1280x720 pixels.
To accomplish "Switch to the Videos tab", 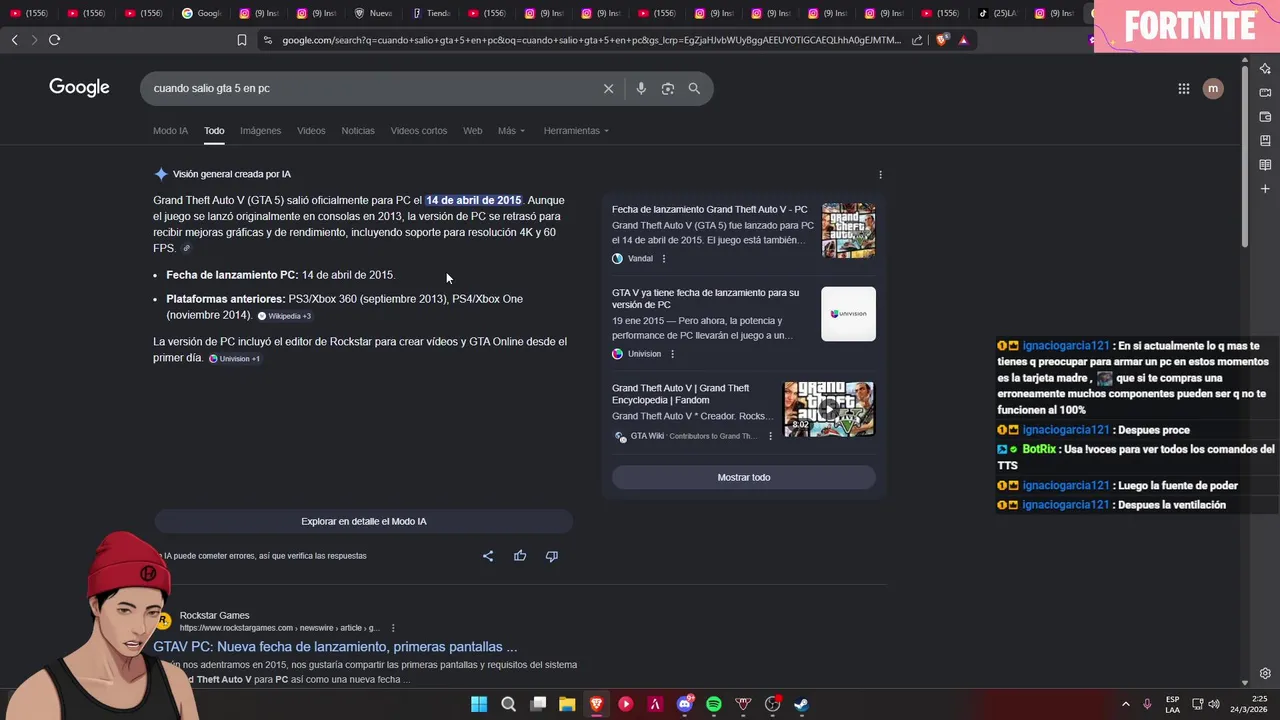I will (311, 131).
